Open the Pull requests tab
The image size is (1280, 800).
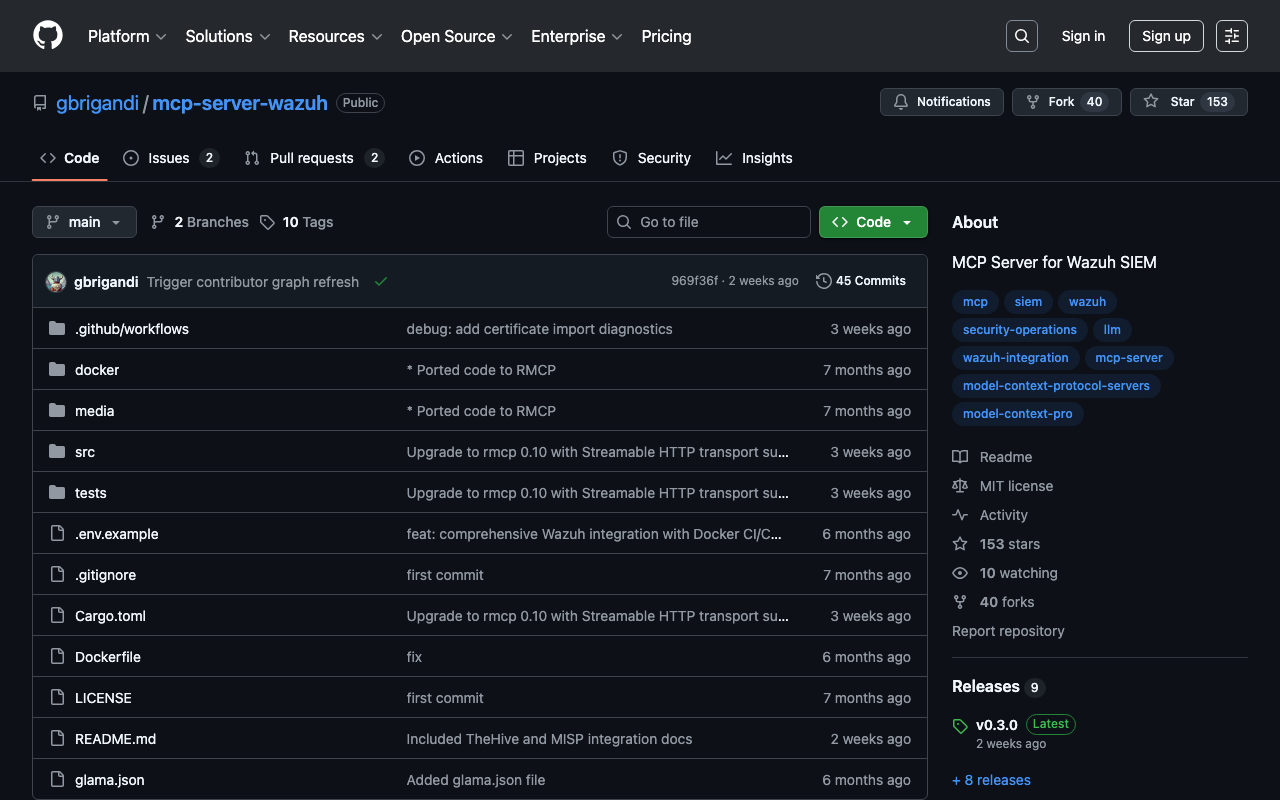(312, 158)
